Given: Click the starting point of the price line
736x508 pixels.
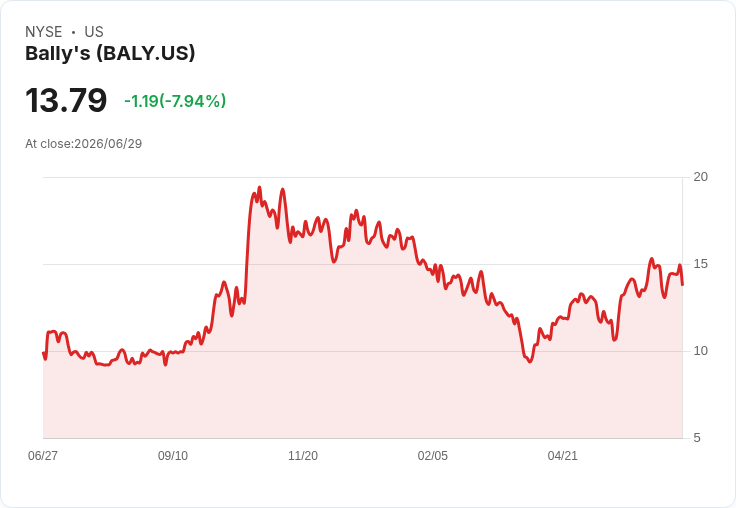Looking at the screenshot, I should (43, 353).
